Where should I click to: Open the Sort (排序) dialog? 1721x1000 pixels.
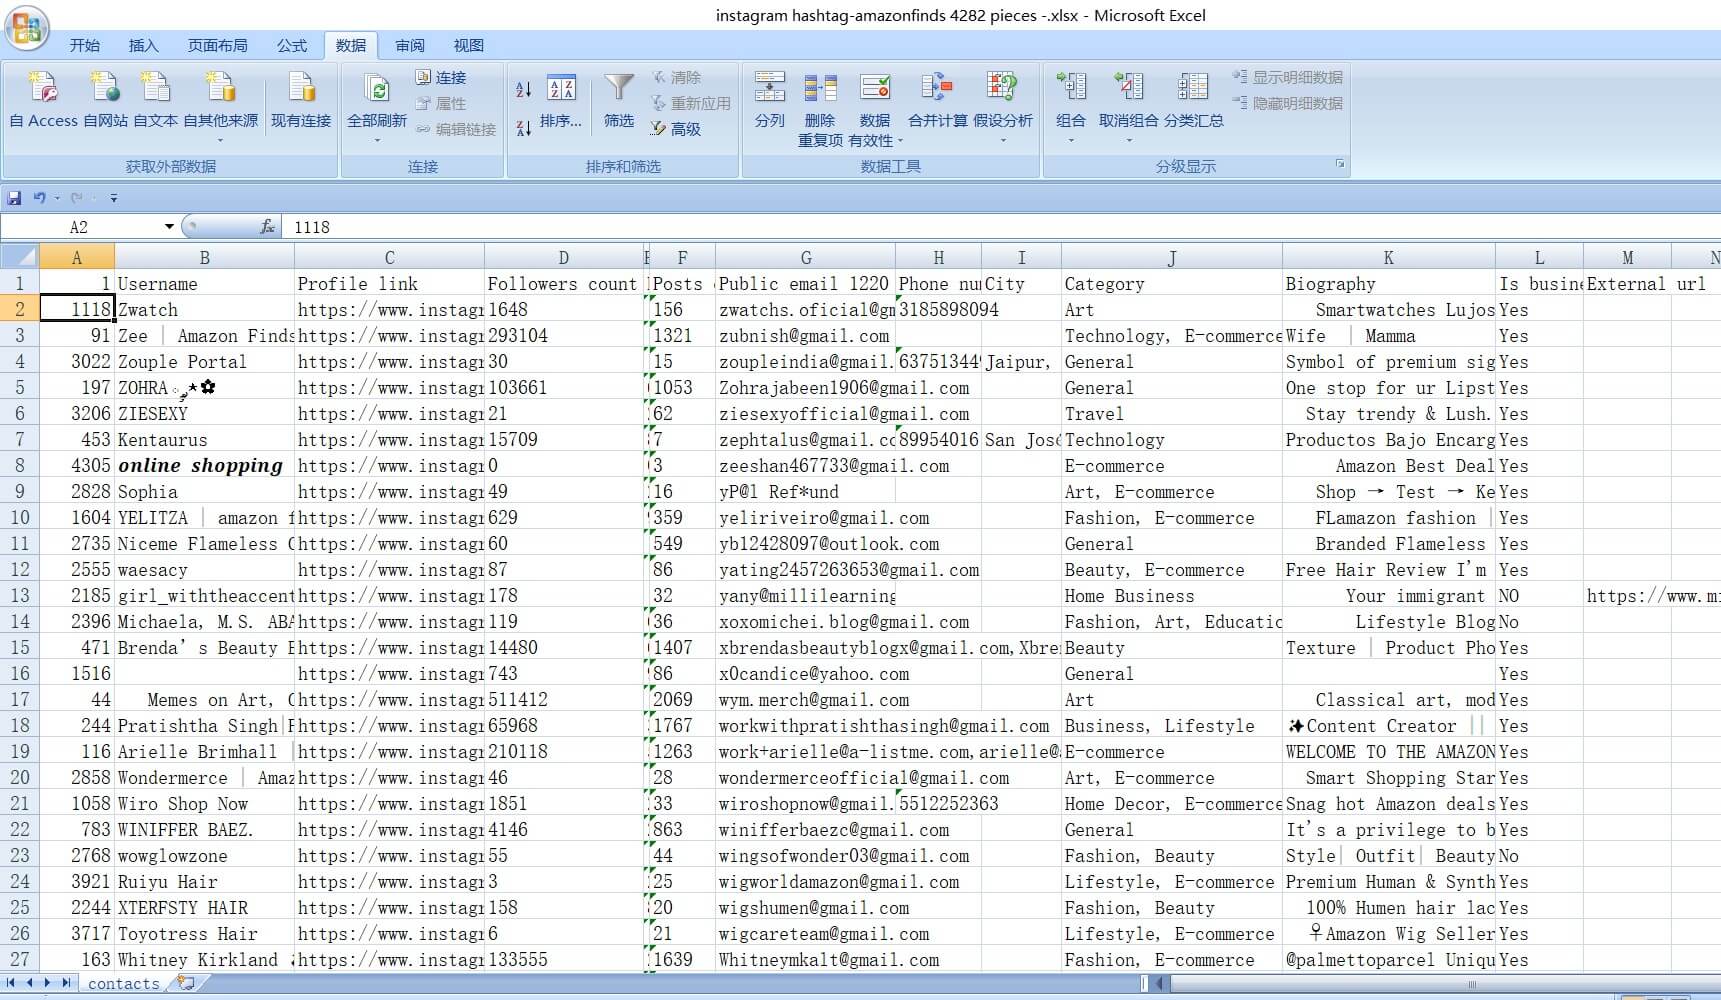tap(561, 102)
